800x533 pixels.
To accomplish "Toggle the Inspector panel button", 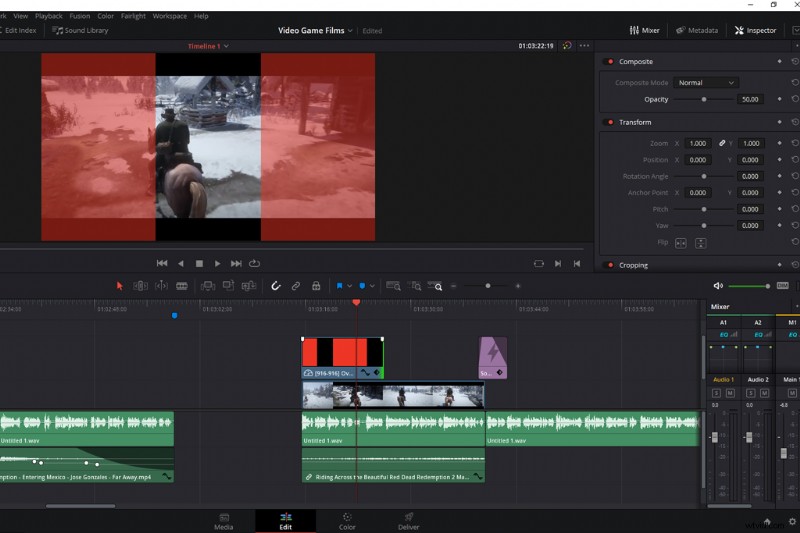I will [756, 31].
